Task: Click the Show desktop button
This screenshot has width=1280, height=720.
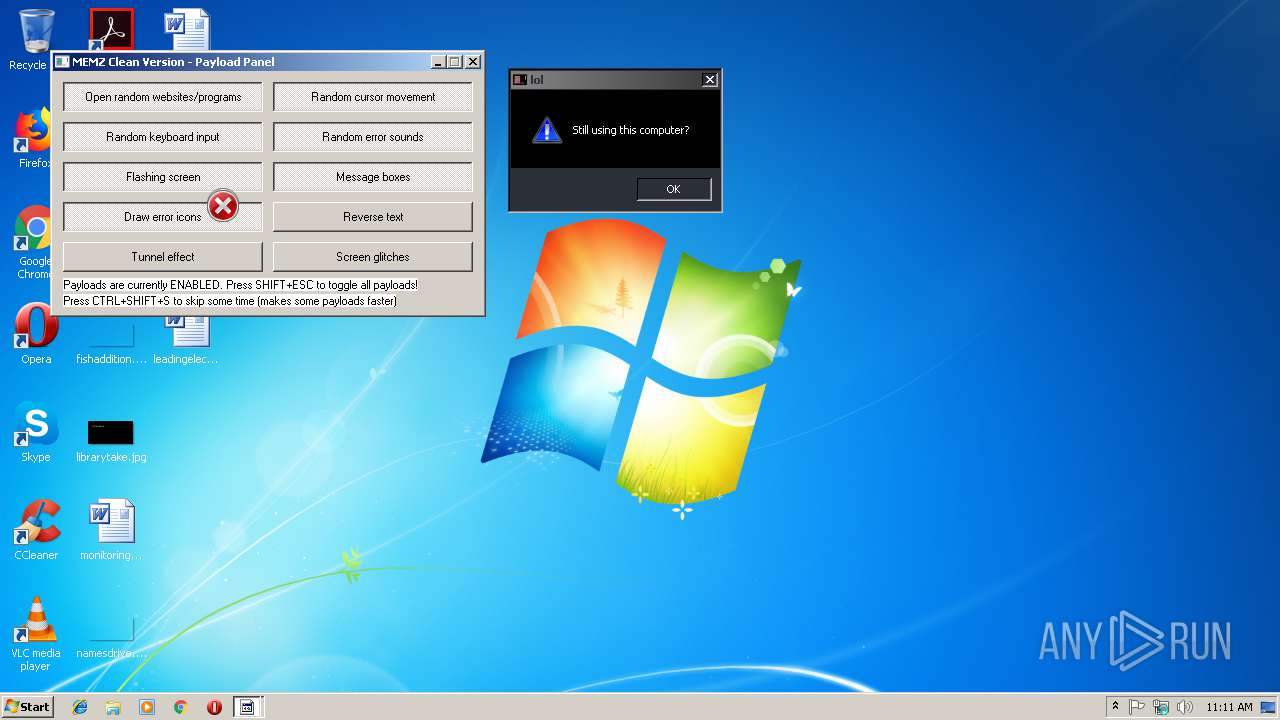Action: coord(1269,707)
